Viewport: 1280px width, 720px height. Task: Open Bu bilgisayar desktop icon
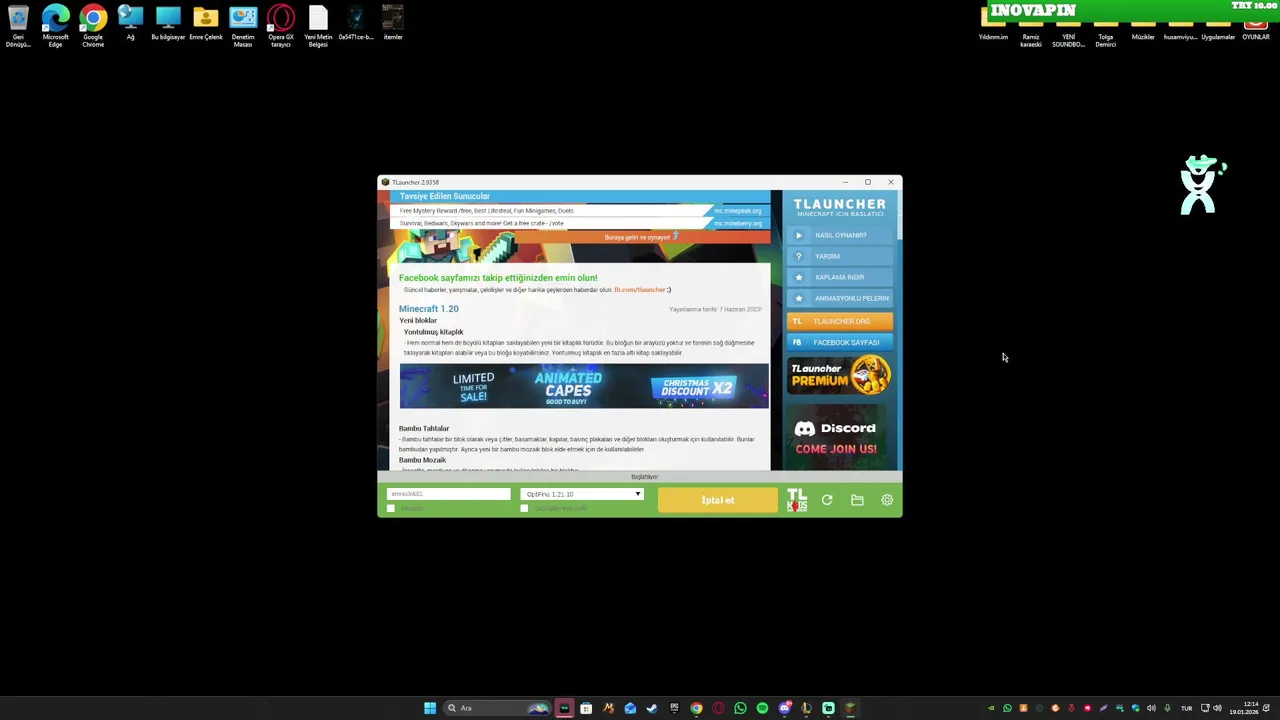point(168,24)
